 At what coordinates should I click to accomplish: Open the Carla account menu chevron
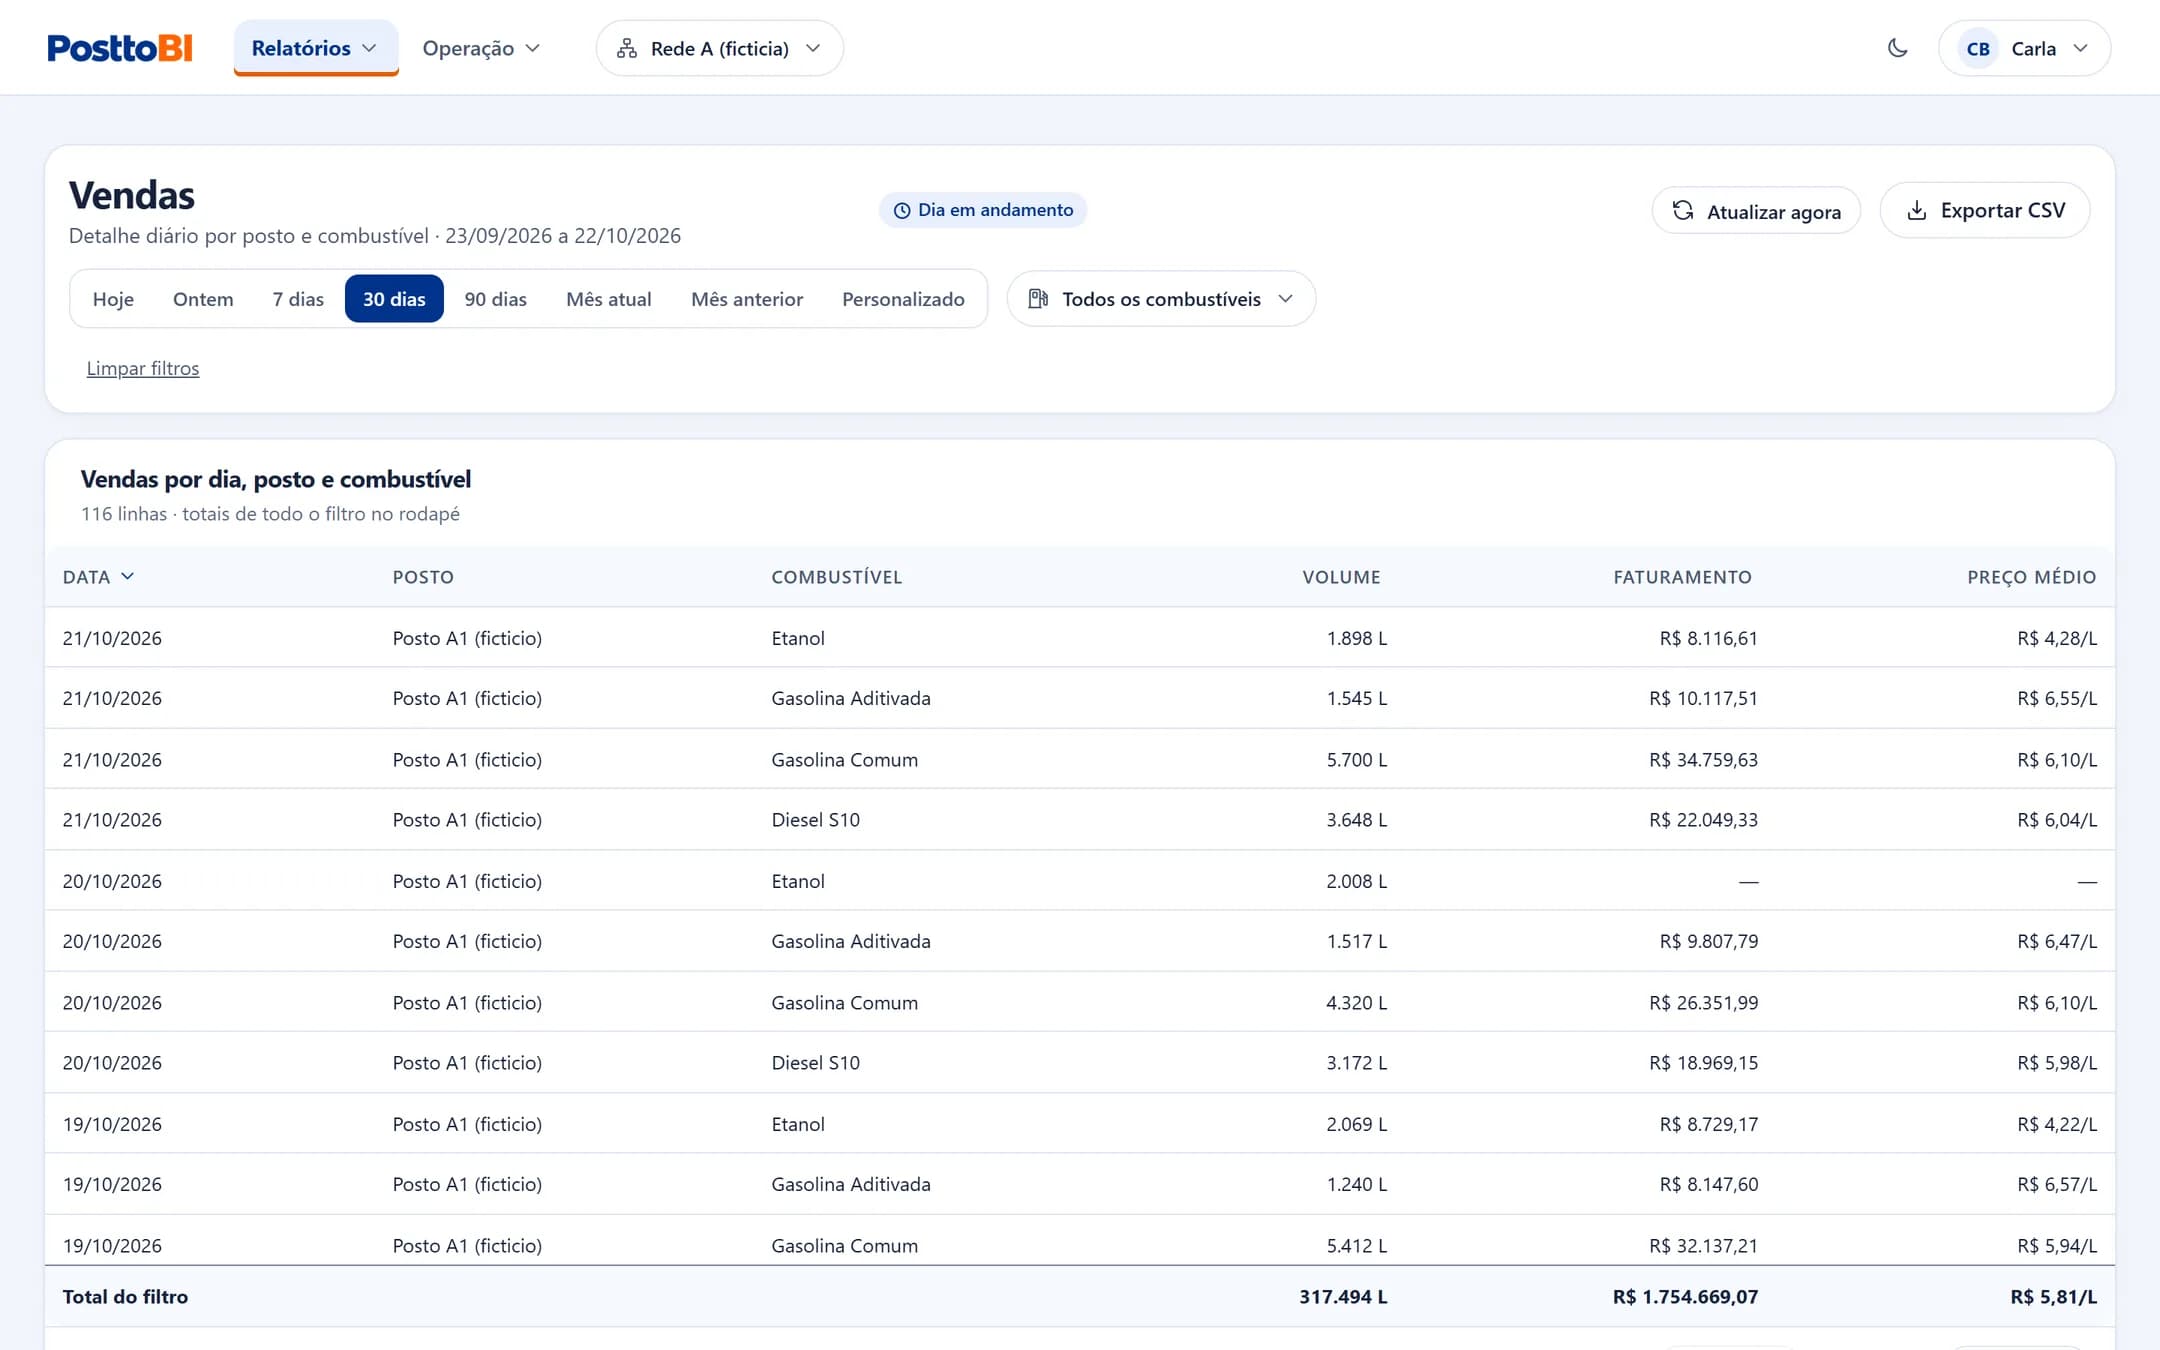2080,48
